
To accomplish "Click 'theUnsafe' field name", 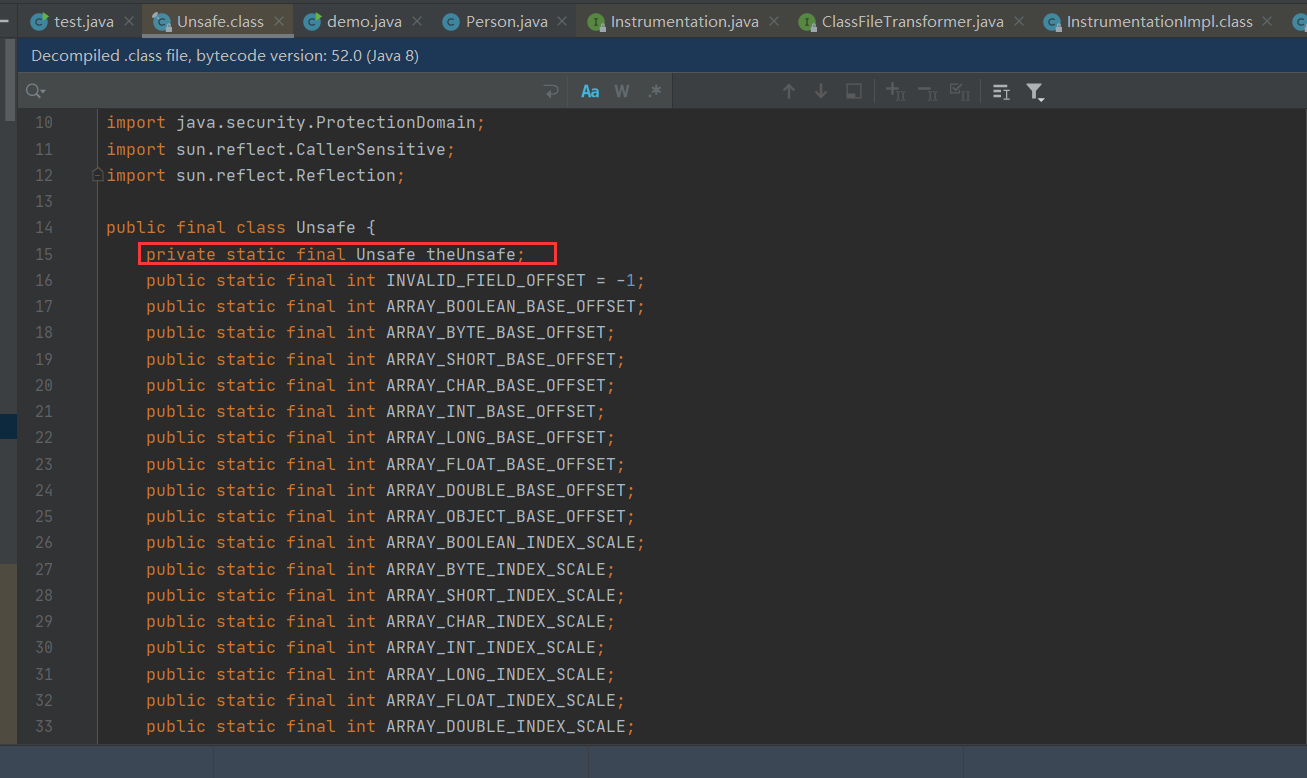I will (471, 254).
